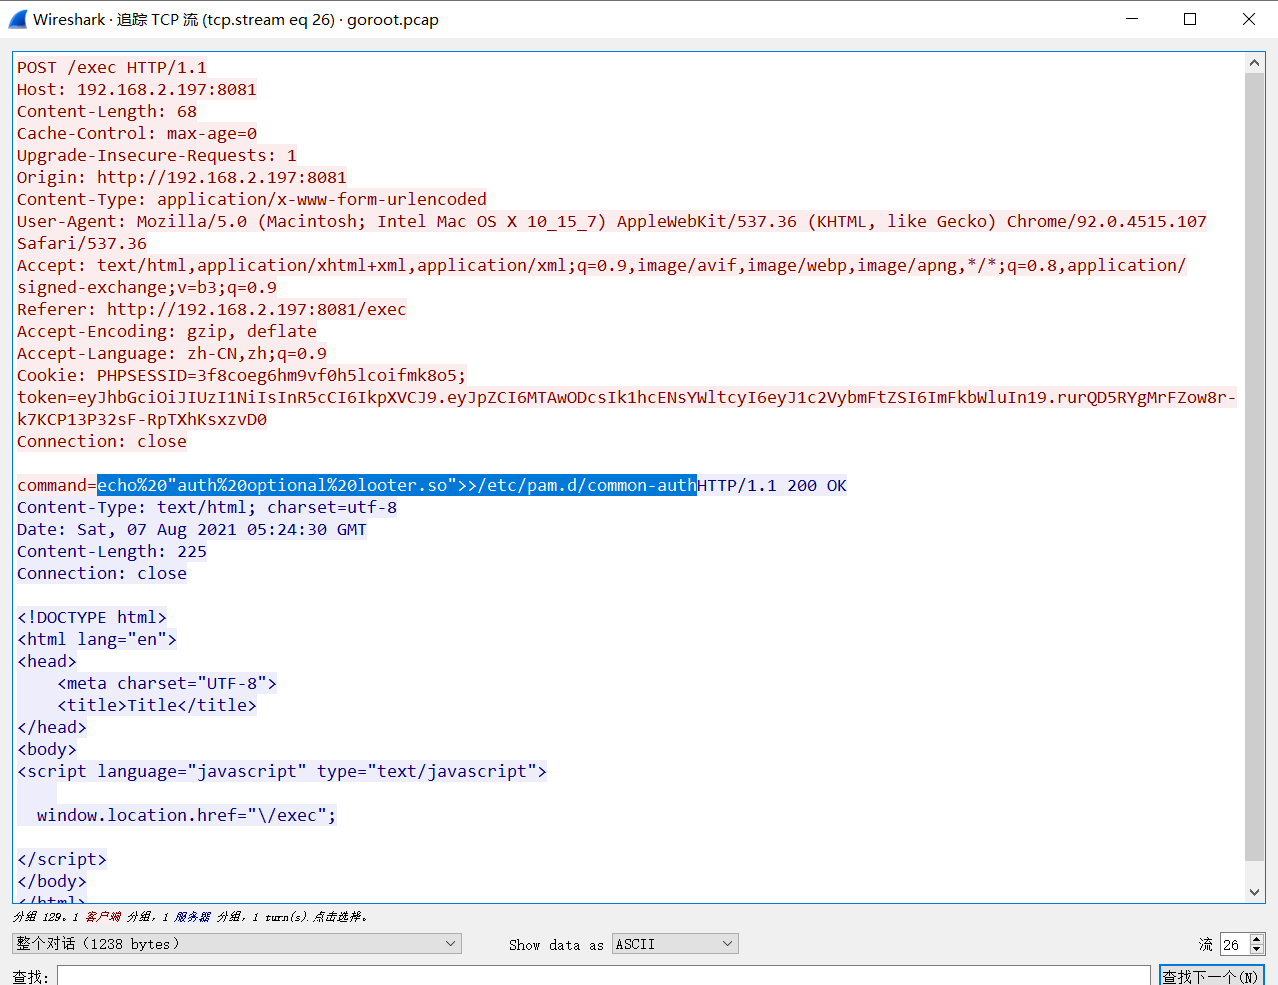Click the Find Next button

(x=1211, y=976)
